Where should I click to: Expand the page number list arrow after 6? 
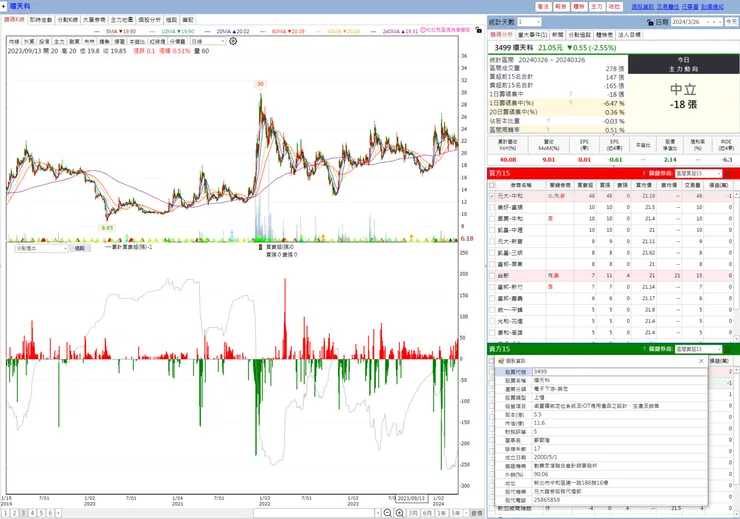tap(58, 513)
